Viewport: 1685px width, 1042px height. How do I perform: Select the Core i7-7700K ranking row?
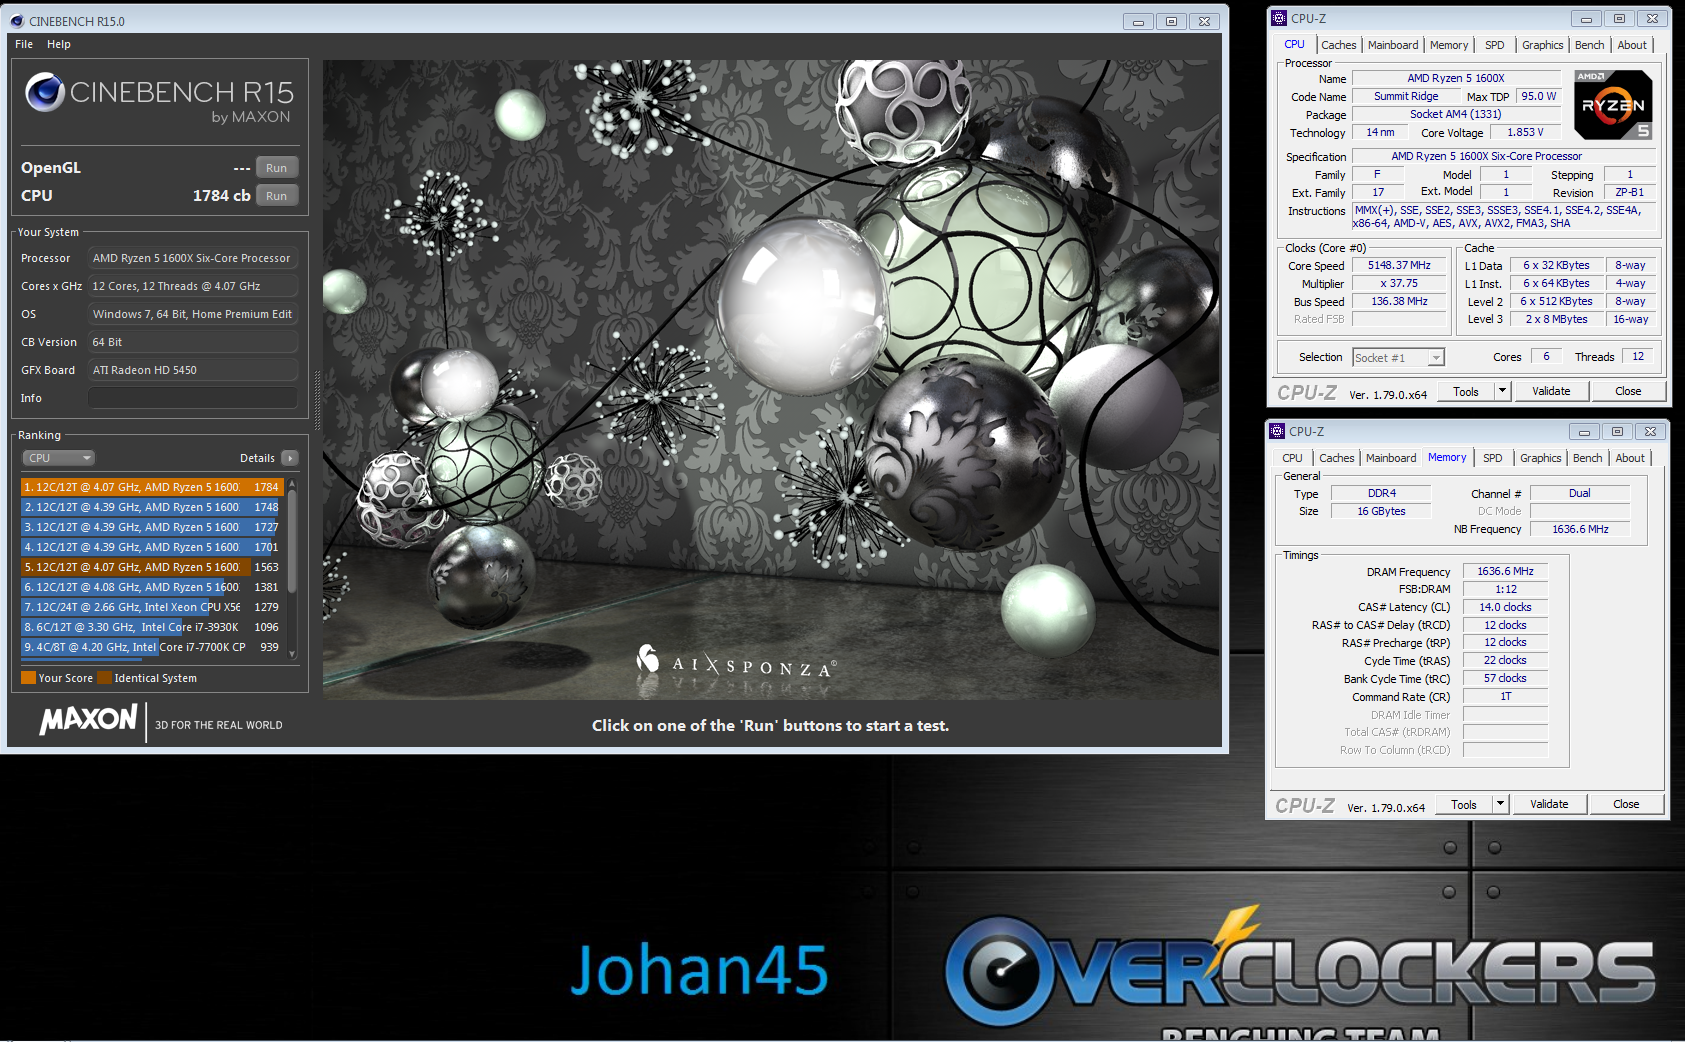[152, 647]
